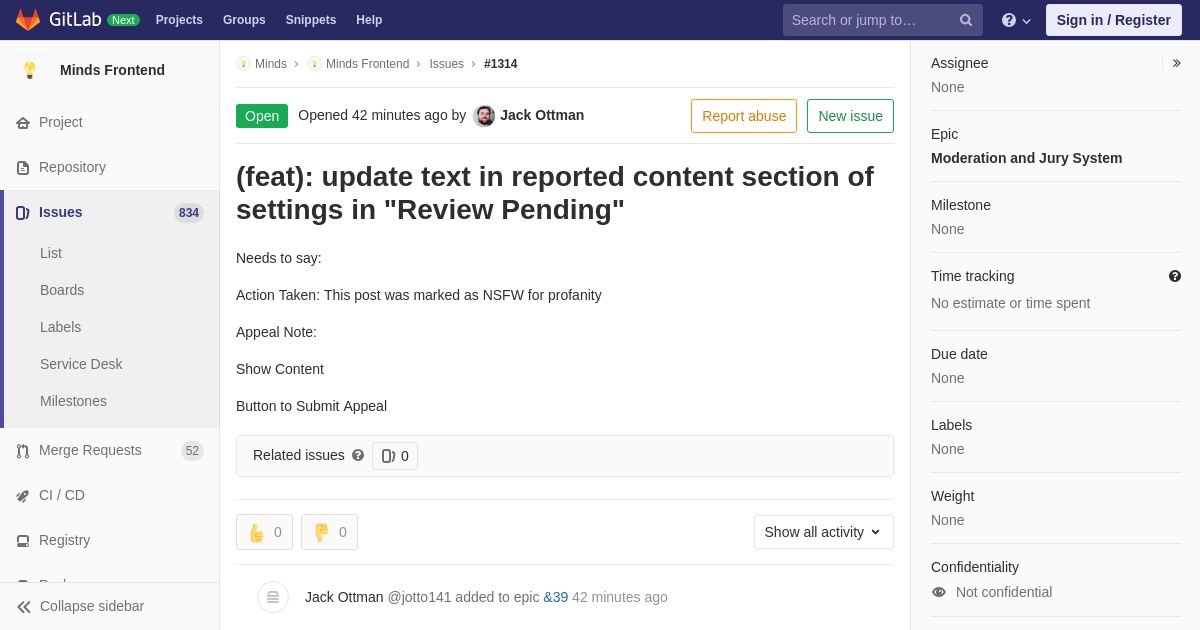The width and height of the screenshot is (1200, 630).
Task: Open the Issues List submenu item
Action: pyautogui.click(x=51, y=253)
